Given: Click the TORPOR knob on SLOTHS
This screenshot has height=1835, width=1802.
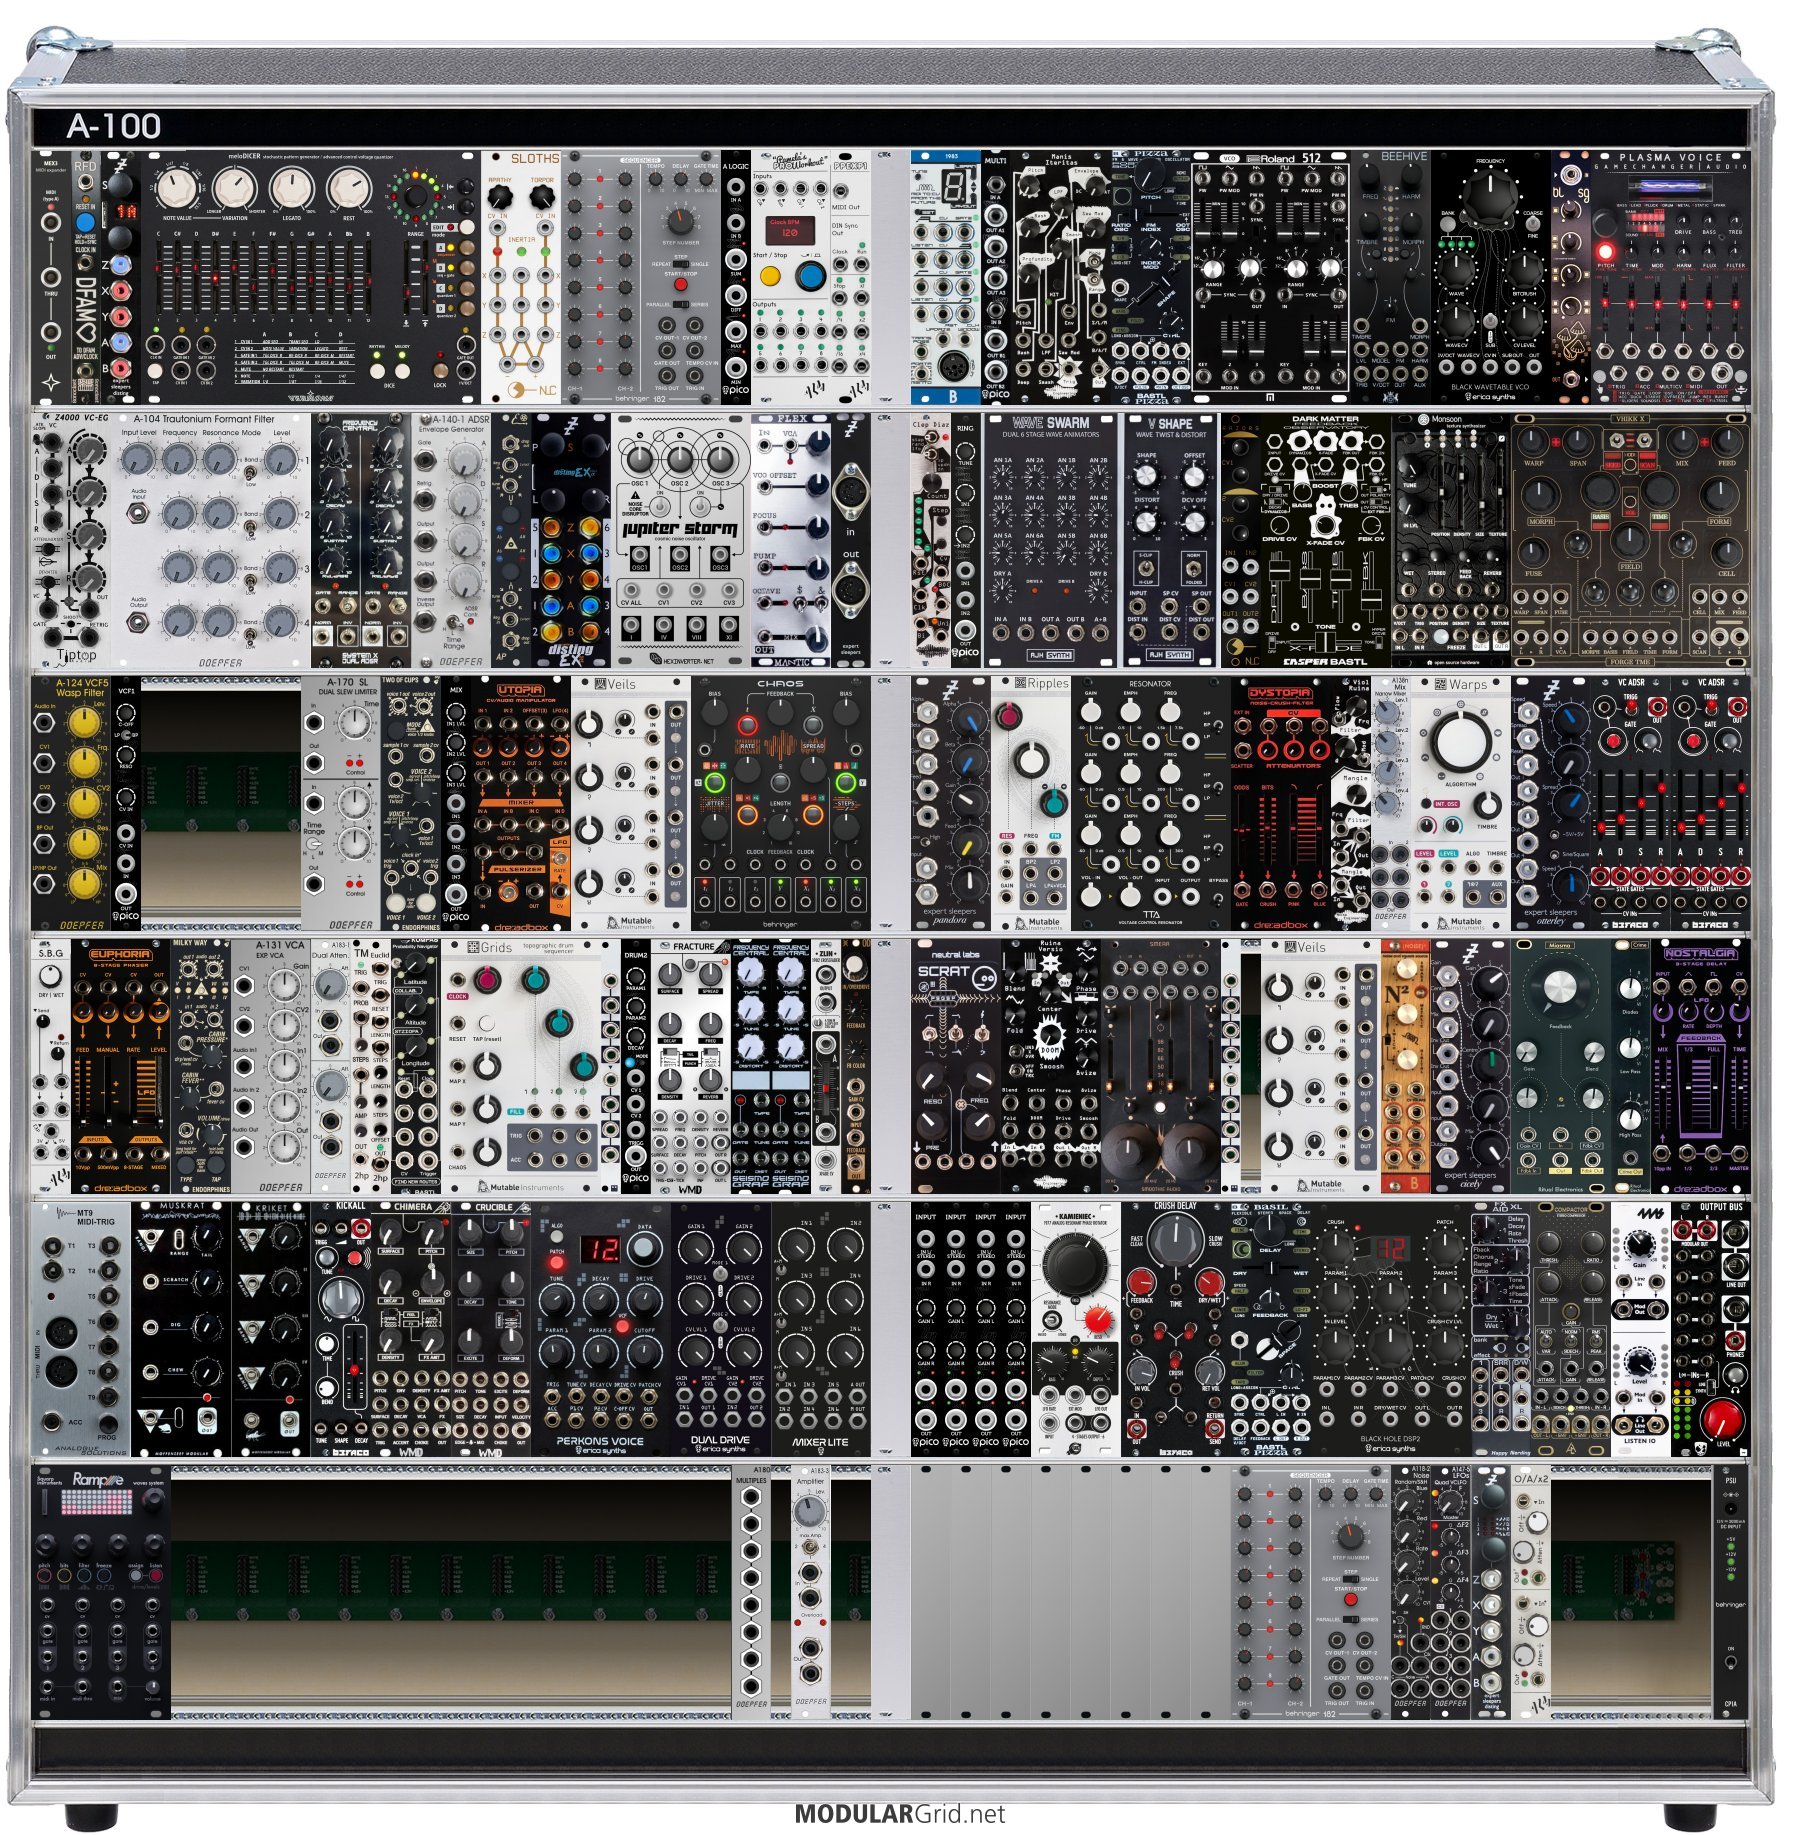Looking at the screenshot, I should pos(541,199).
